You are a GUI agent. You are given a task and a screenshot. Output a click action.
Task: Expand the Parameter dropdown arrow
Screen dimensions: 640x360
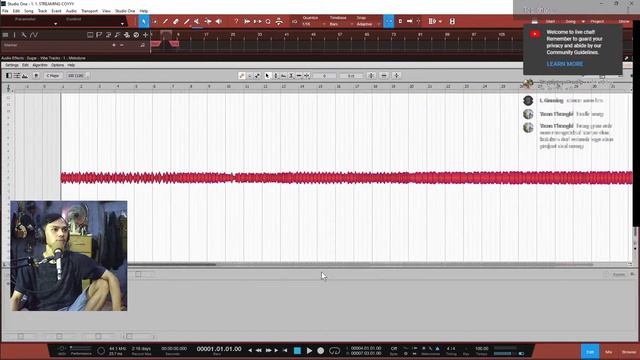(56, 24)
